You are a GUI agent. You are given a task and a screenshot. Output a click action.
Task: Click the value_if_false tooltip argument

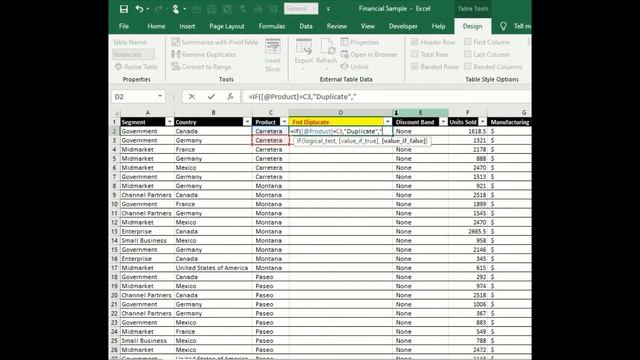point(404,141)
